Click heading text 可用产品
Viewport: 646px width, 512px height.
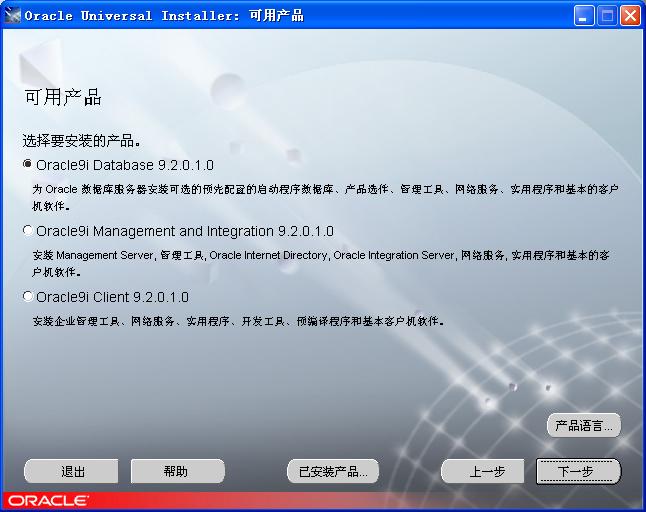pyautogui.click(x=63, y=98)
